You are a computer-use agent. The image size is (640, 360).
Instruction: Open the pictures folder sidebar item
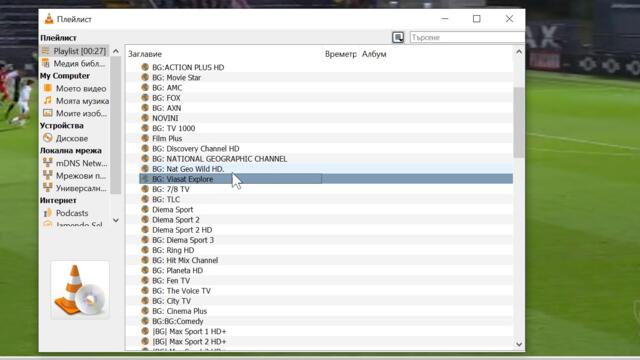75,113
